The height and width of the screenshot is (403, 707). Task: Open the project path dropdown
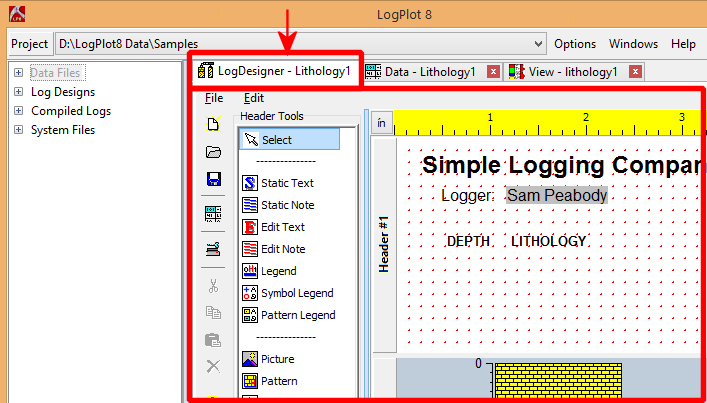pyautogui.click(x=540, y=44)
